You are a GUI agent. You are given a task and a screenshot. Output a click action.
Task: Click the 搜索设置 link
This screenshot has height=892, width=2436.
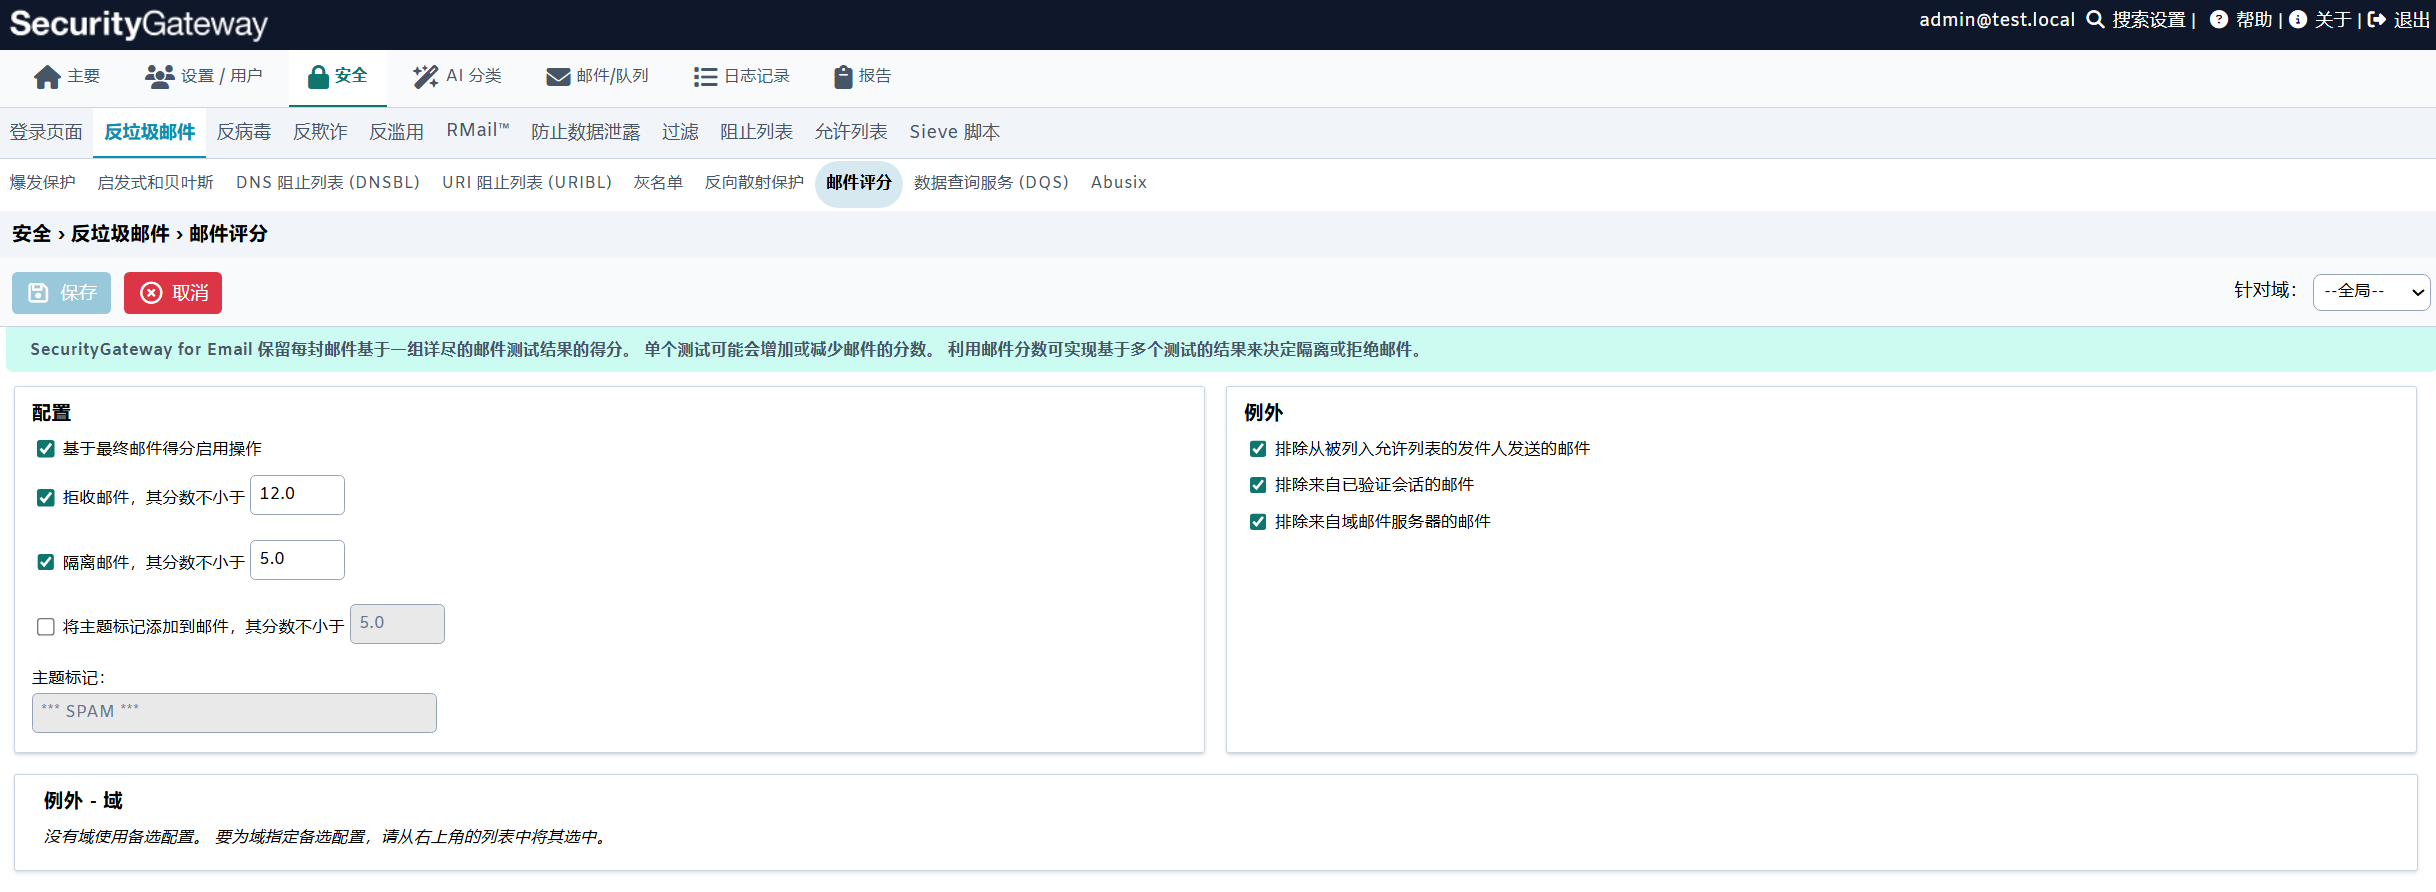[x=2148, y=20]
